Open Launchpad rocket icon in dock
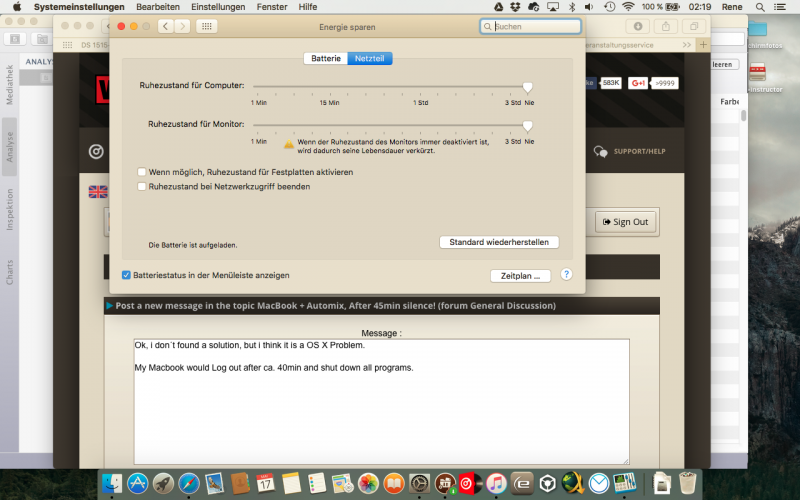 point(163,483)
